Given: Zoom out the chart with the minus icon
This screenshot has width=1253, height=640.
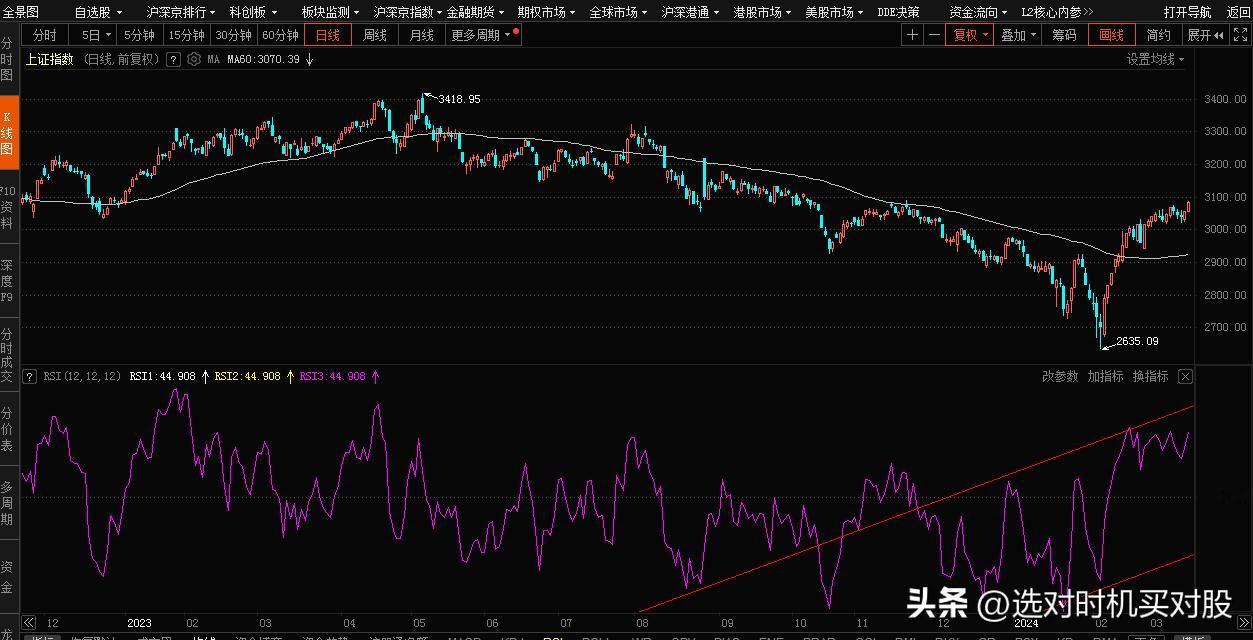Looking at the screenshot, I should click(x=934, y=35).
